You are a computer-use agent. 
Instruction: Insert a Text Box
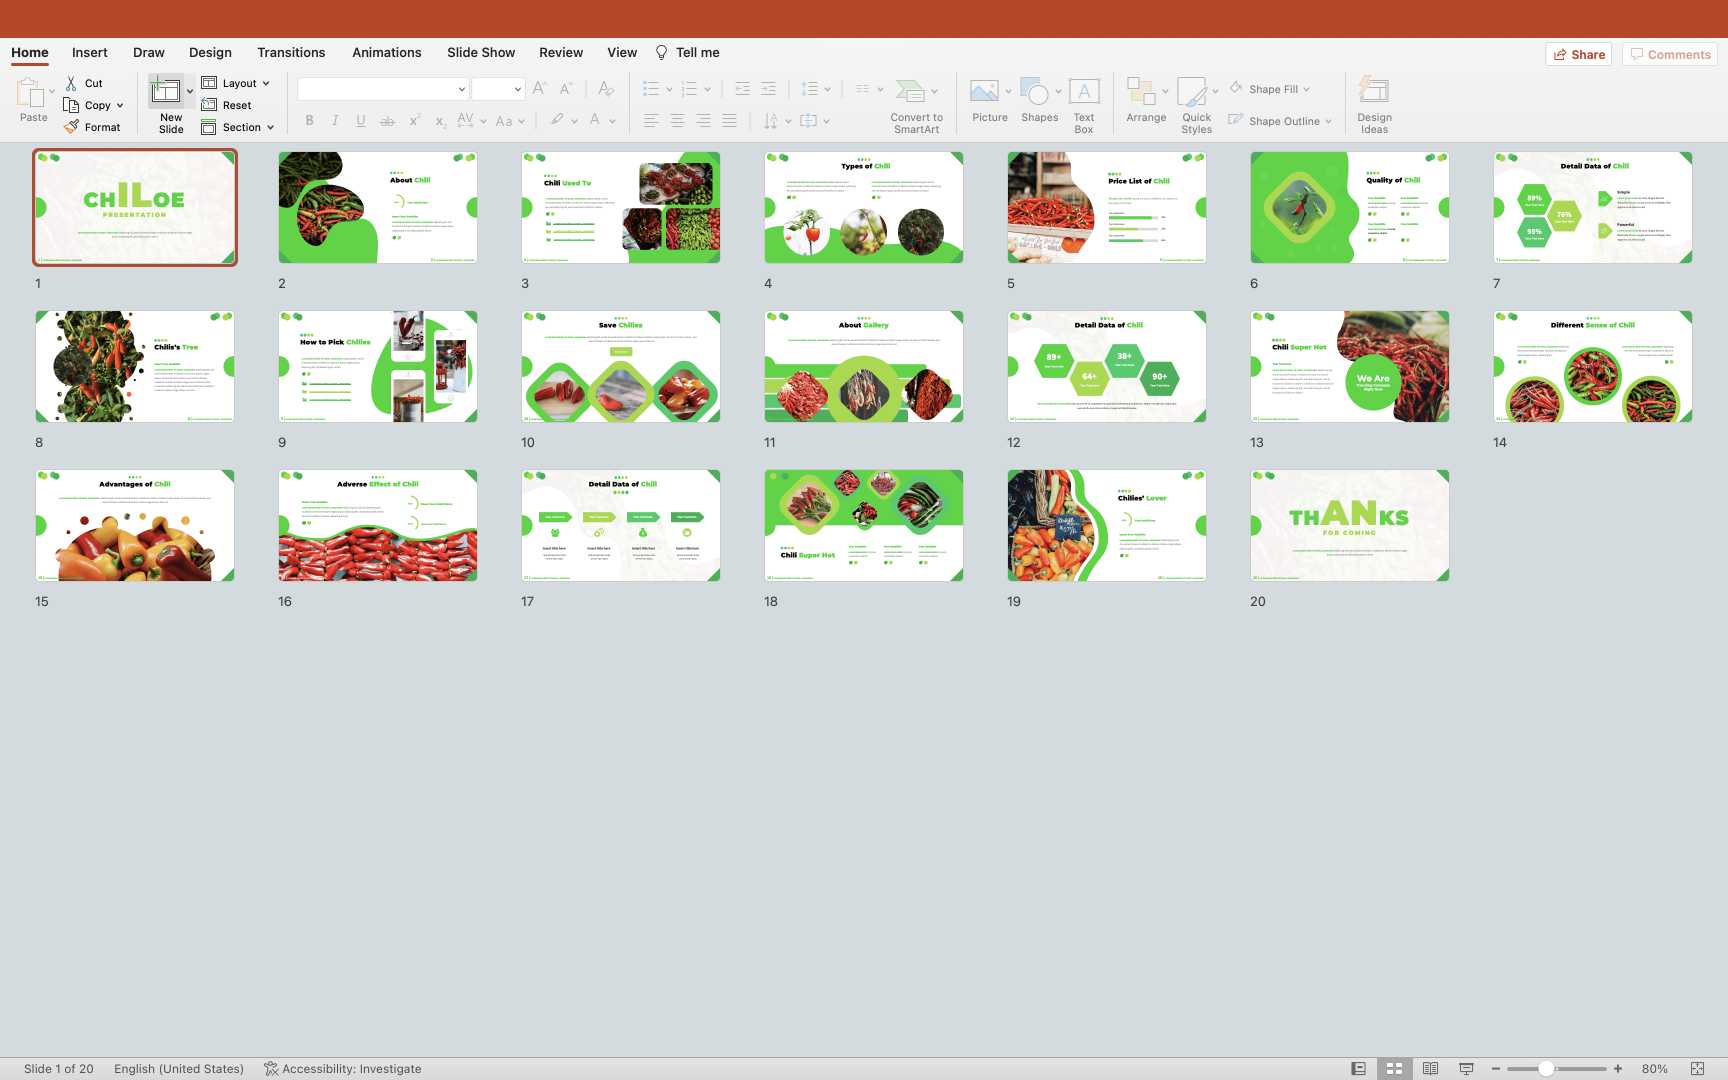click(x=1084, y=92)
